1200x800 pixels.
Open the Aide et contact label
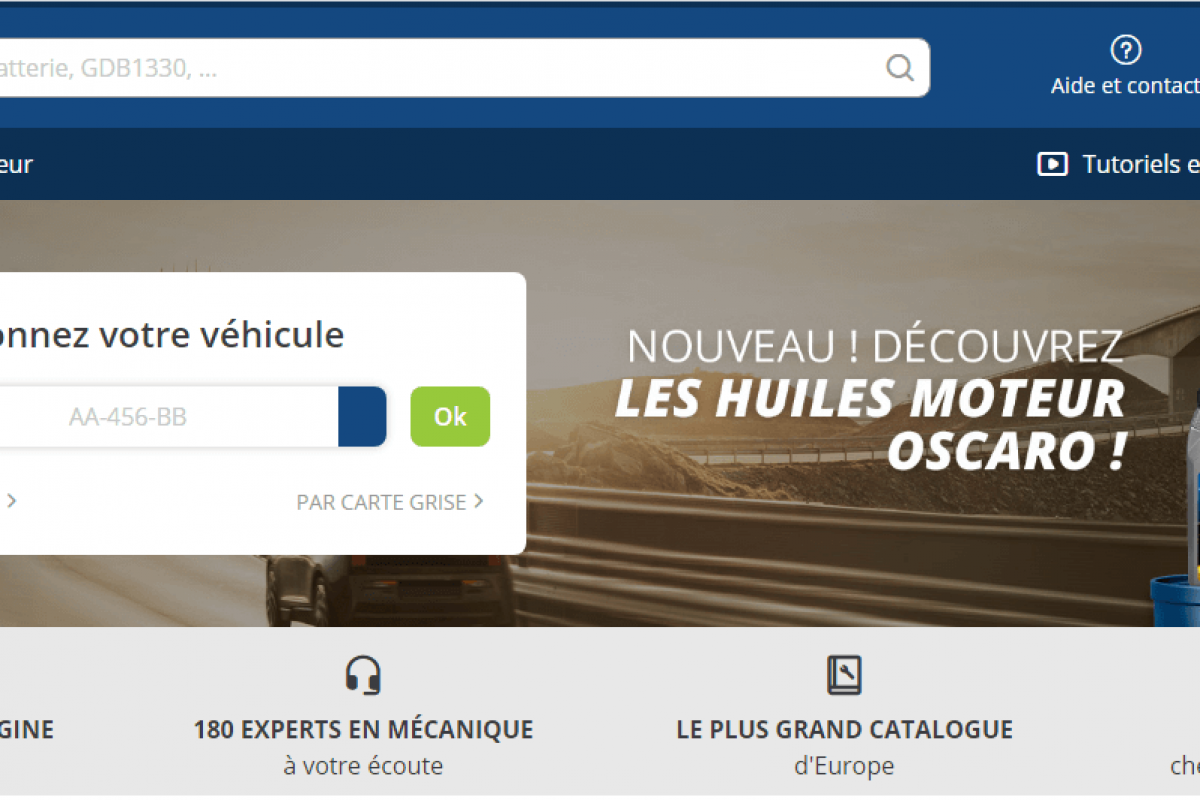click(1125, 86)
